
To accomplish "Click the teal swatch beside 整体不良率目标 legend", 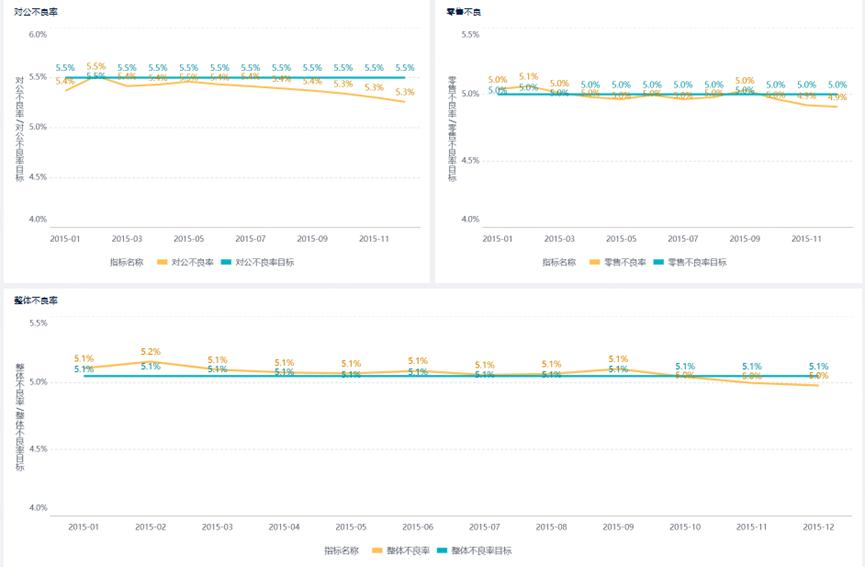I will coord(443,550).
